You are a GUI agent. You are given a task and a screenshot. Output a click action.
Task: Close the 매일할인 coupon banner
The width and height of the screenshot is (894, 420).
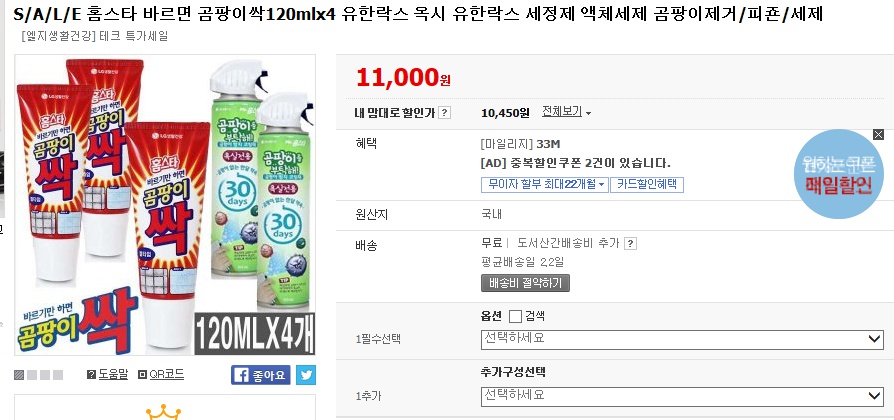pos(878,134)
